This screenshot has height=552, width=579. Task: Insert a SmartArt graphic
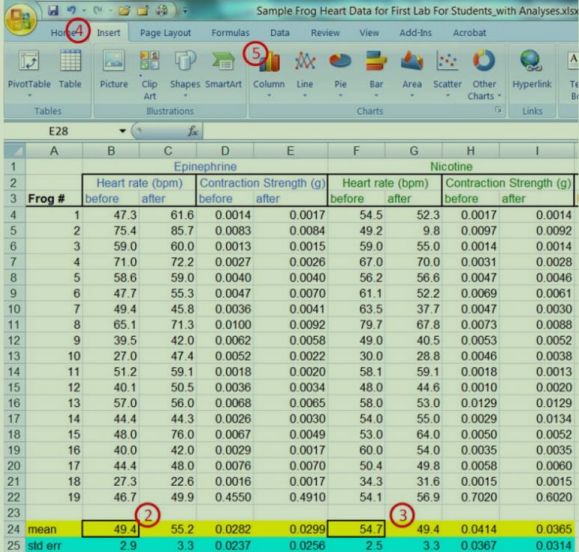223,70
